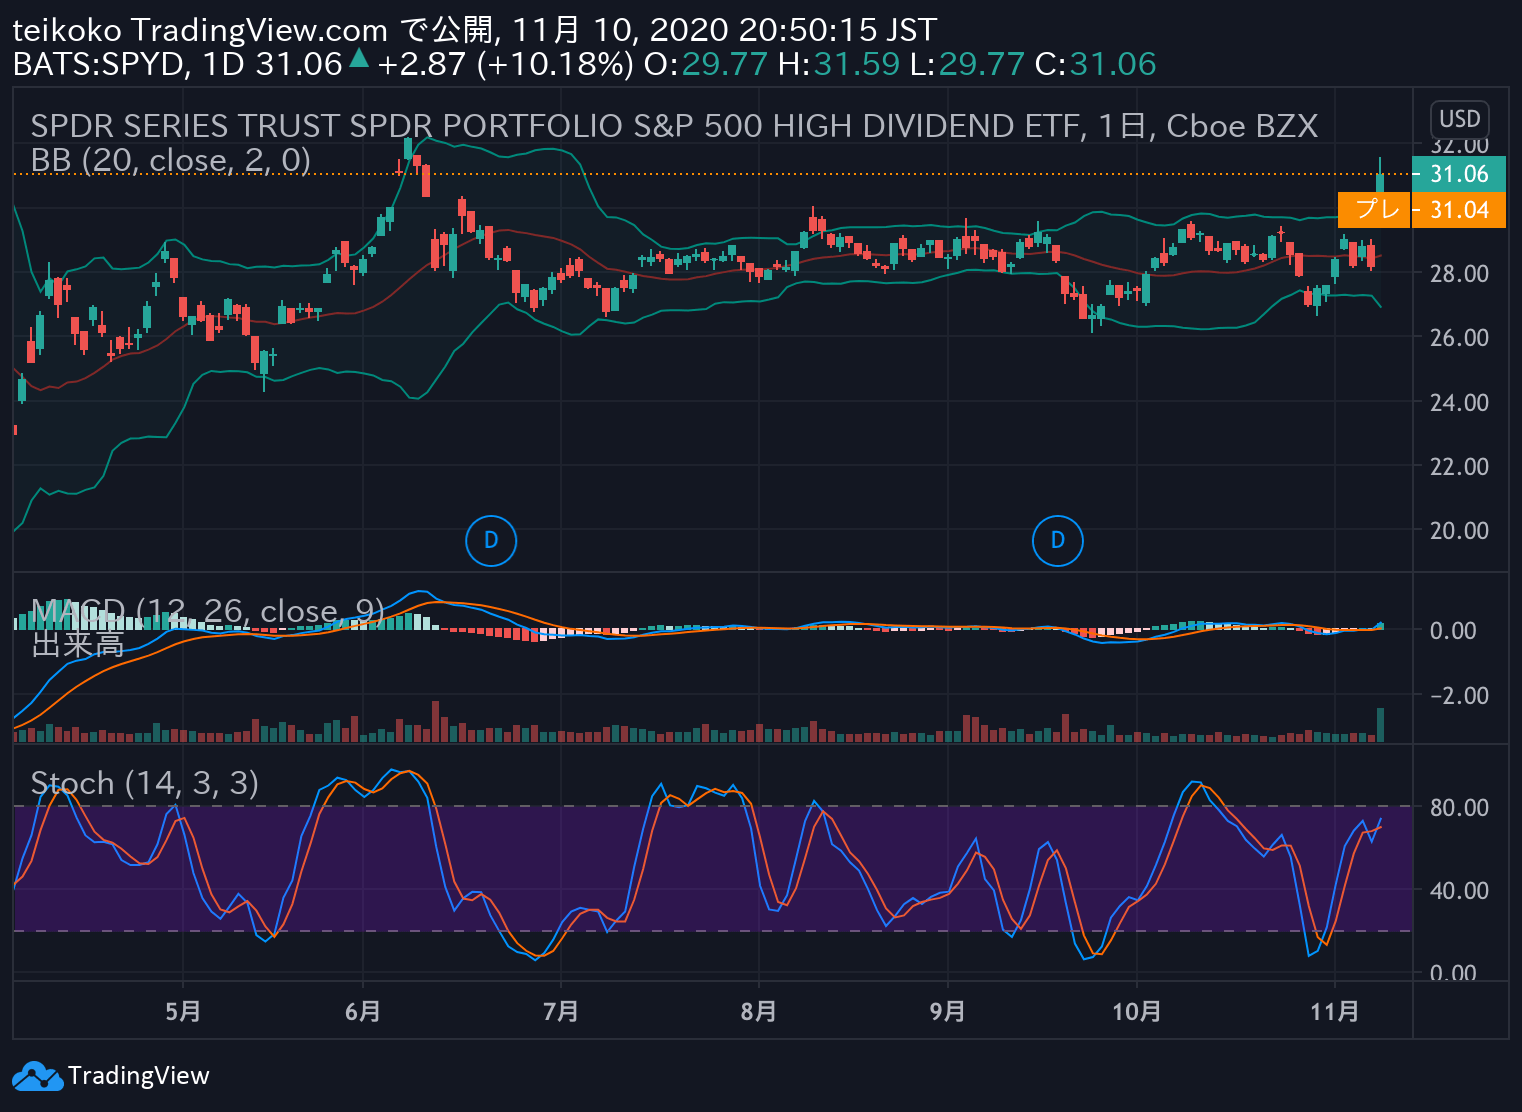Click the 26.00 price axis label

pos(1459,338)
